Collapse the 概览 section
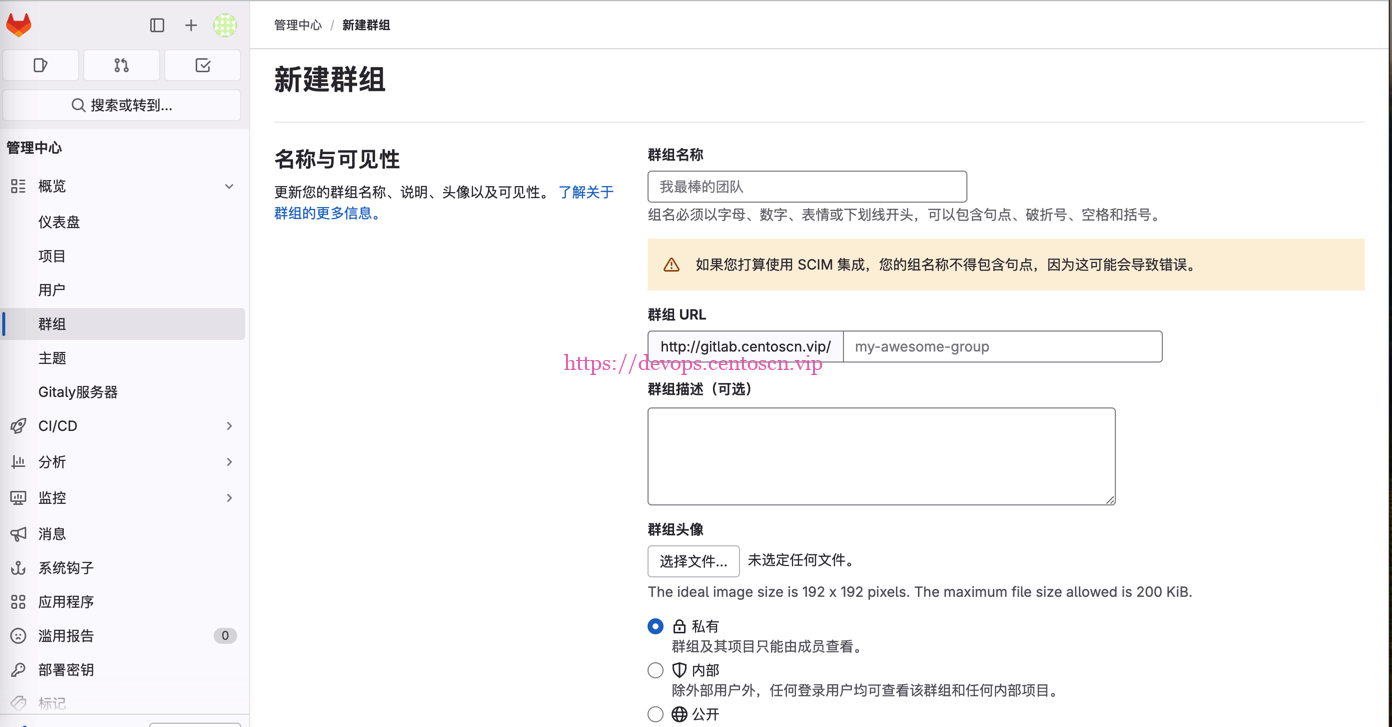The image size is (1392, 727). [229, 186]
